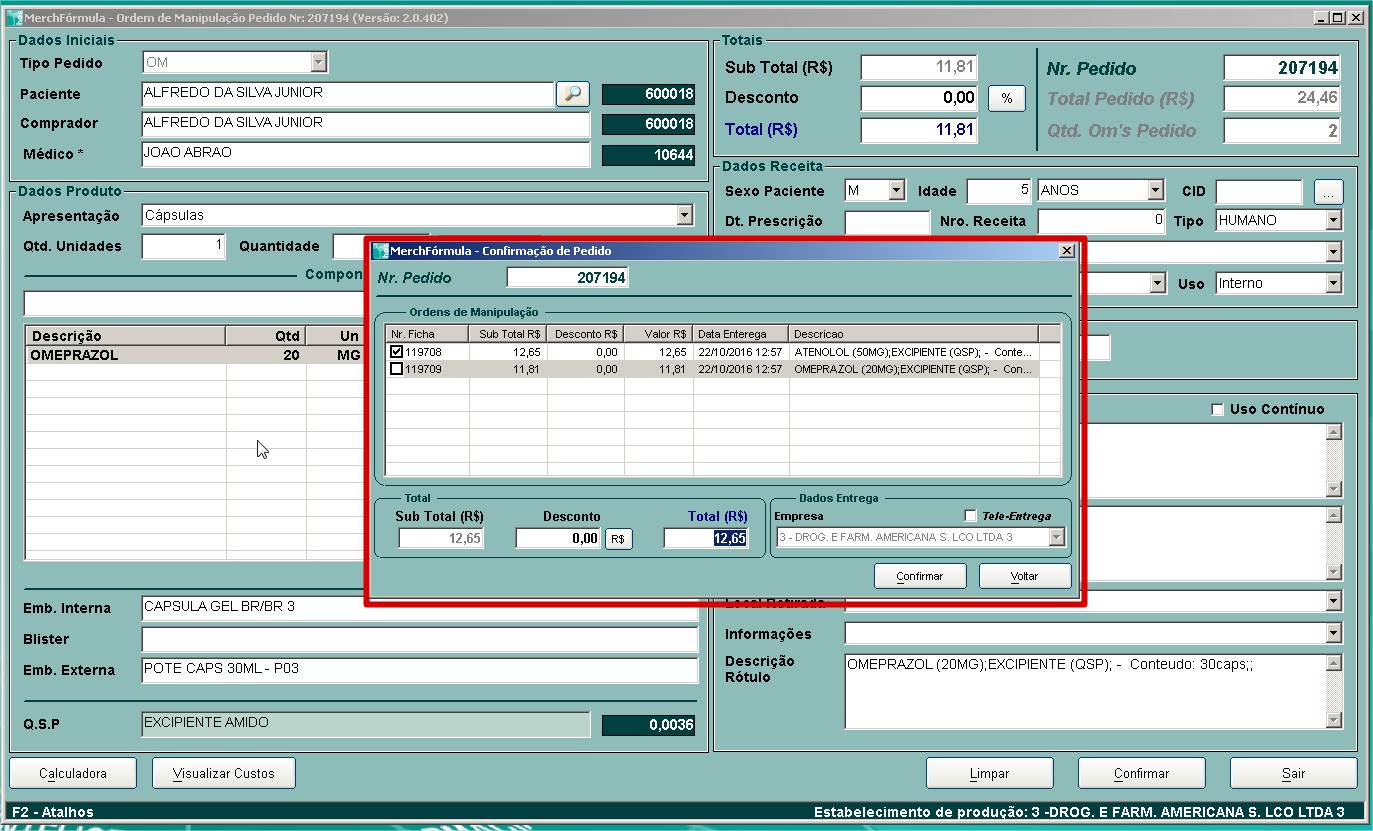This screenshot has width=1373, height=831.
Task: Click the patient search magnifier icon
Action: [x=572, y=94]
